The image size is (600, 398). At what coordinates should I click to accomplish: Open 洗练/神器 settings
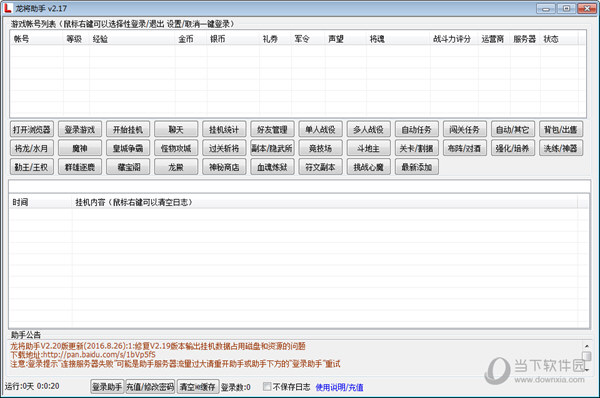pos(561,148)
